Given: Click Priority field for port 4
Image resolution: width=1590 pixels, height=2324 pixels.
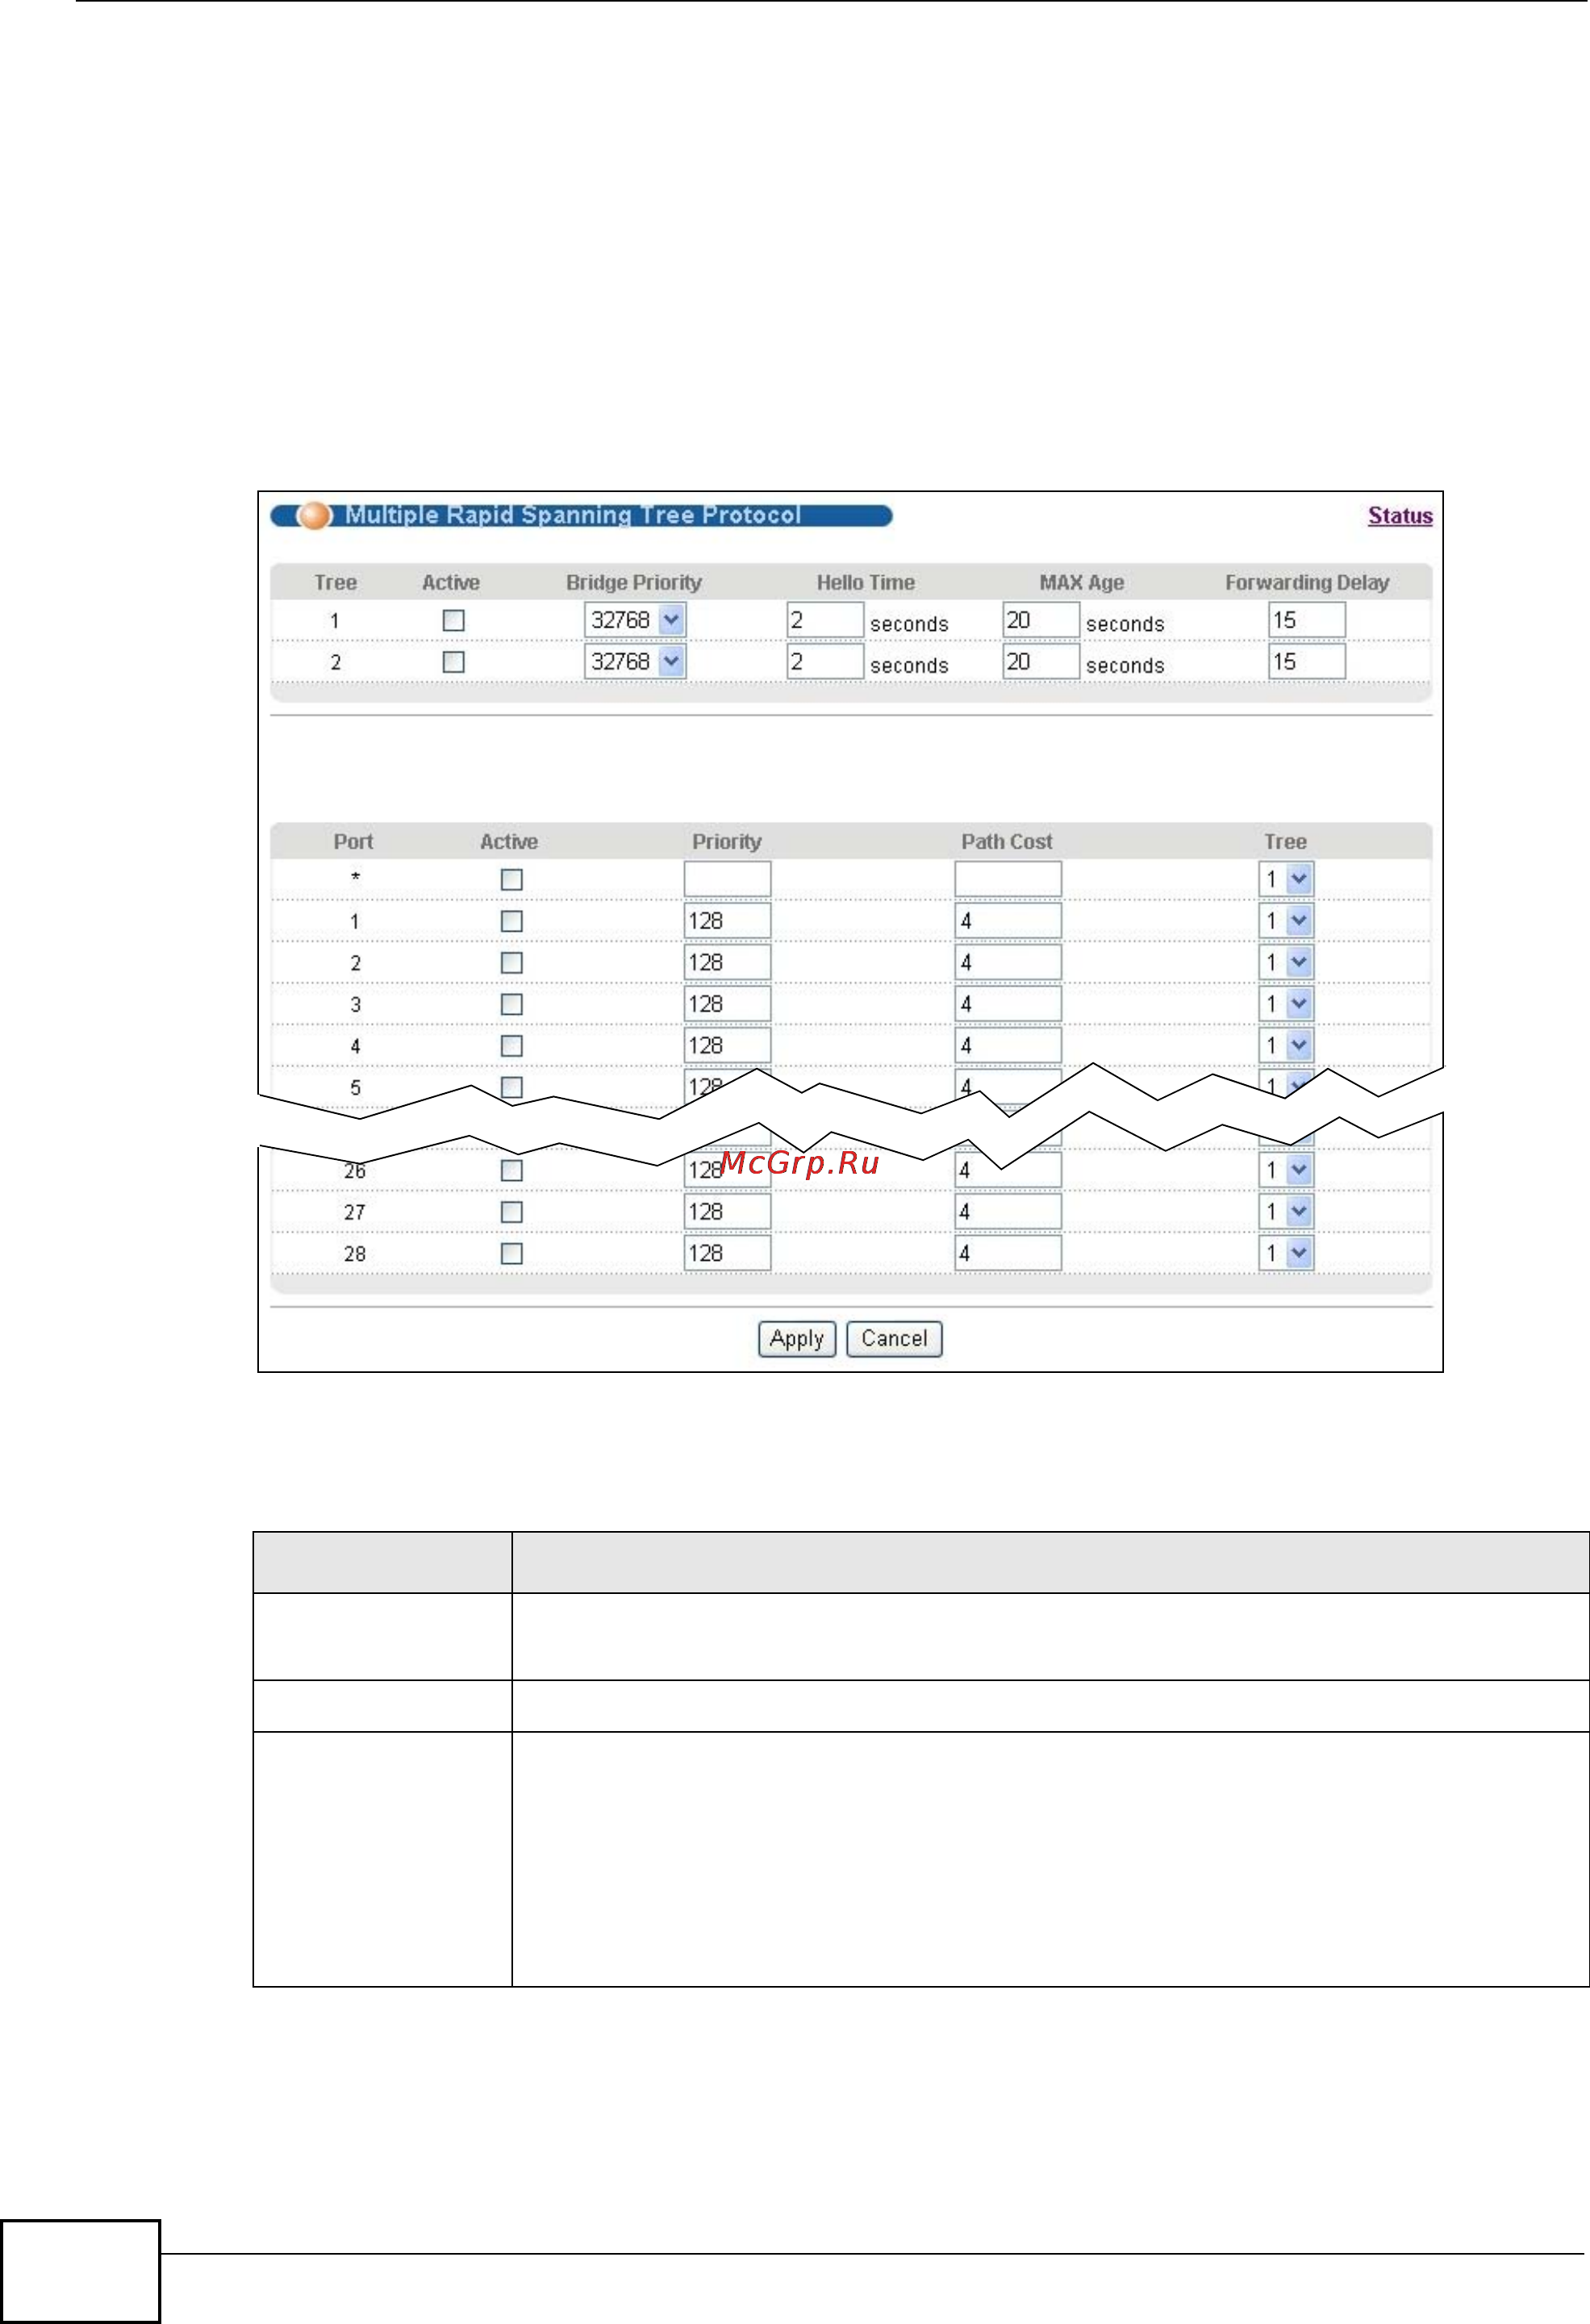Looking at the screenshot, I should coord(728,1046).
